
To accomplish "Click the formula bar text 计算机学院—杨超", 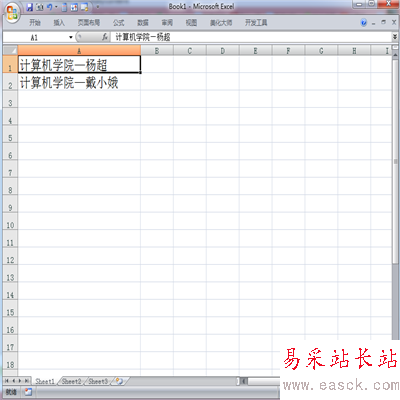I will click(x=143, y=37).
